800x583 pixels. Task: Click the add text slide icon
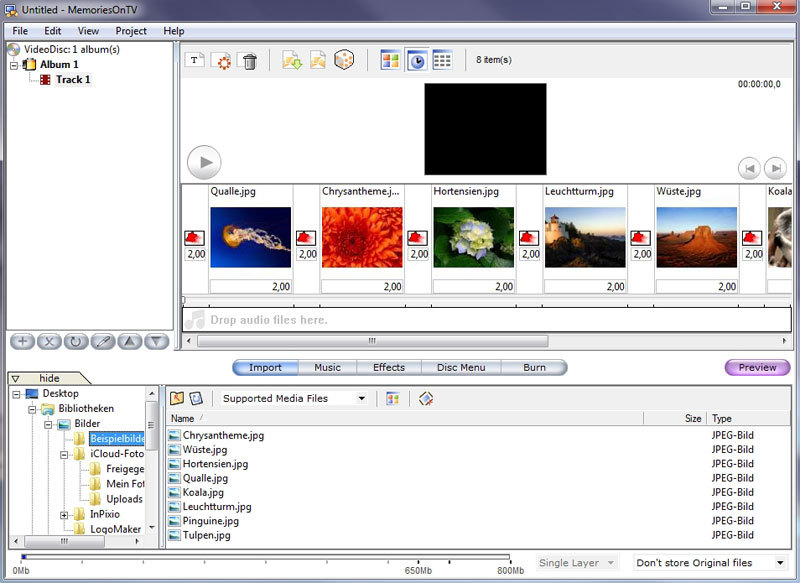(x=196, y=61)
